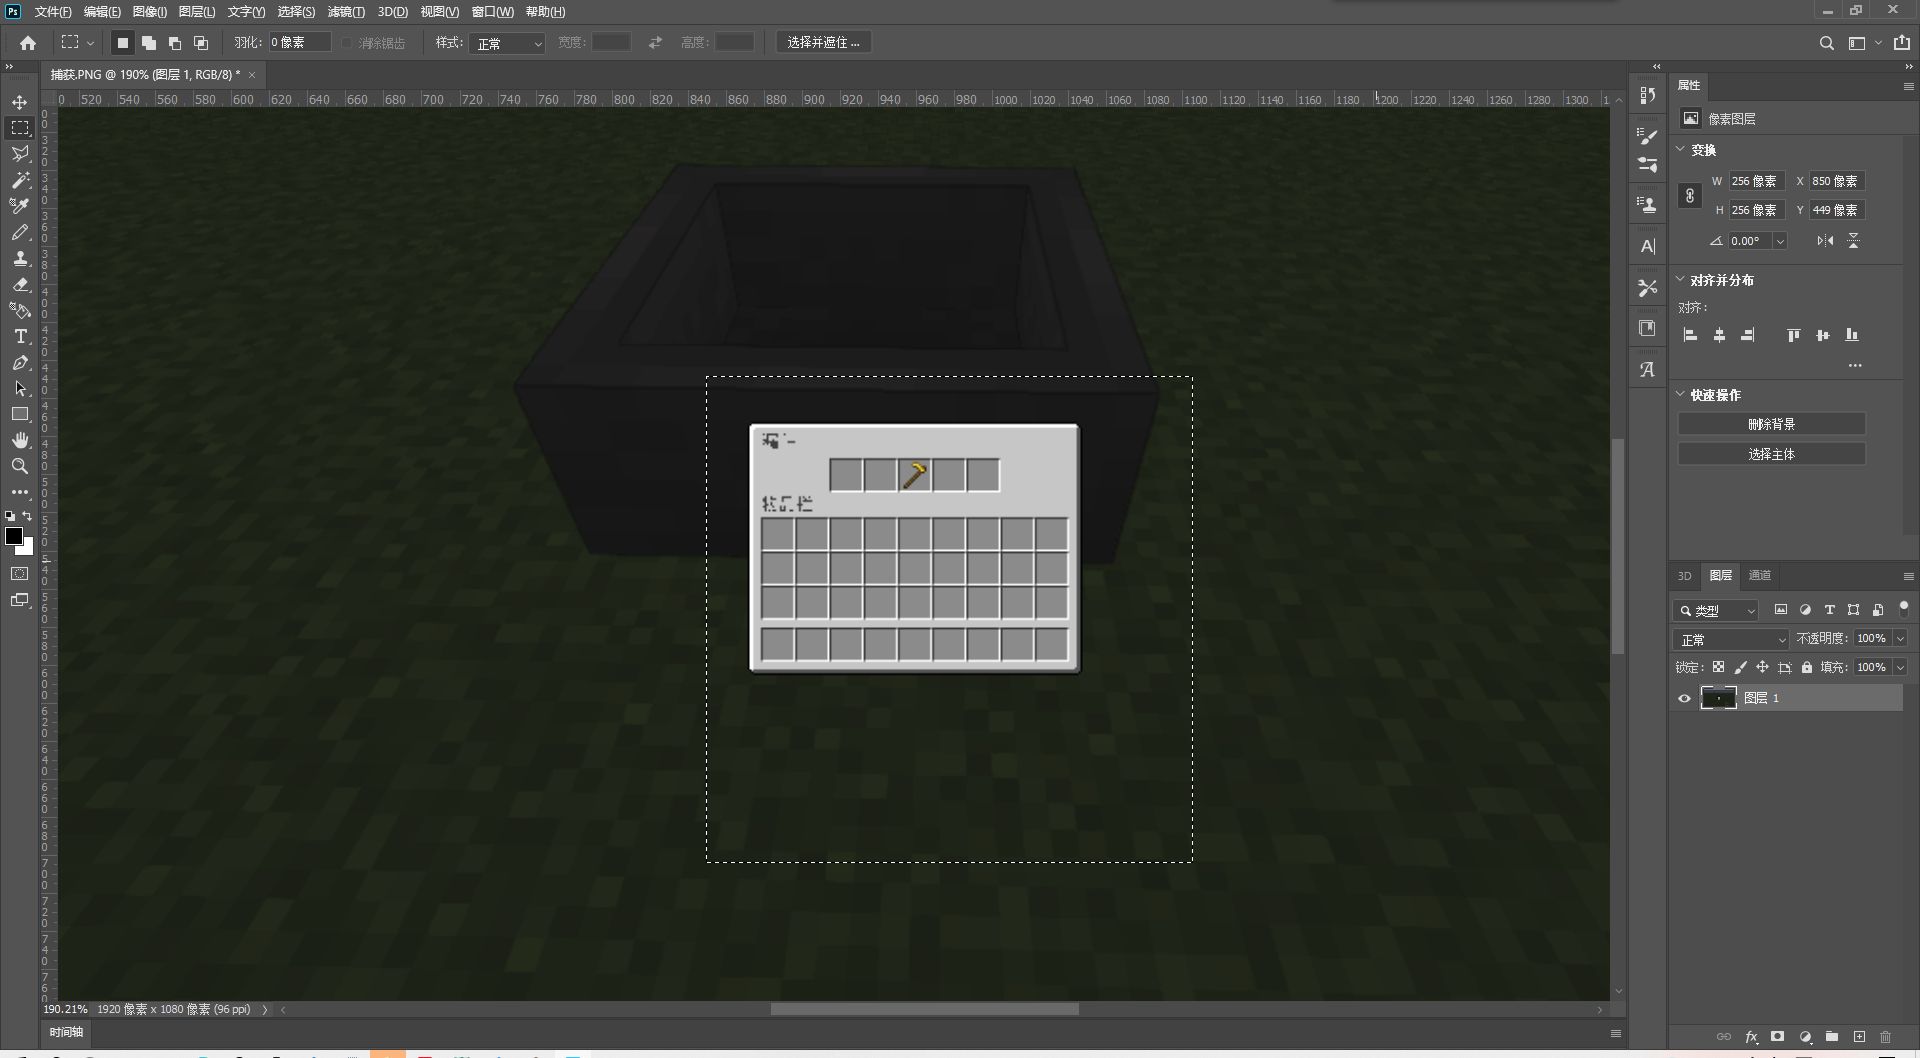Collapse the 变换 transform section
The image size is (1920, 1058).
pyautogui.click(x=1680, y=149)
